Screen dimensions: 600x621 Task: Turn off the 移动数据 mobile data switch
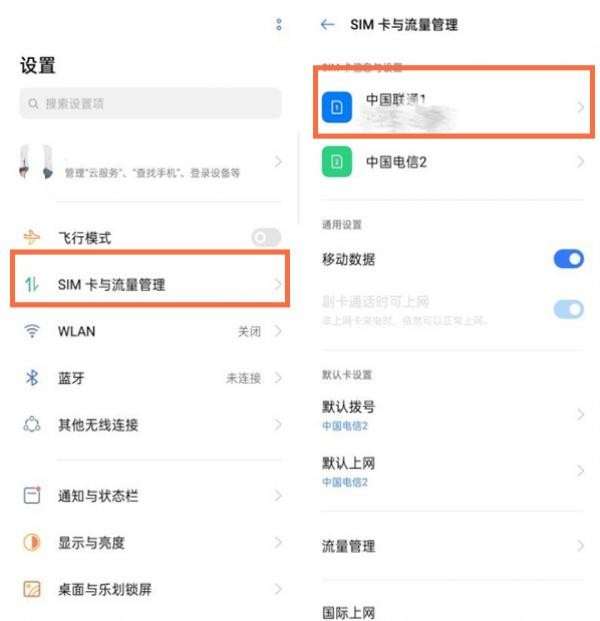click(569, 259)
